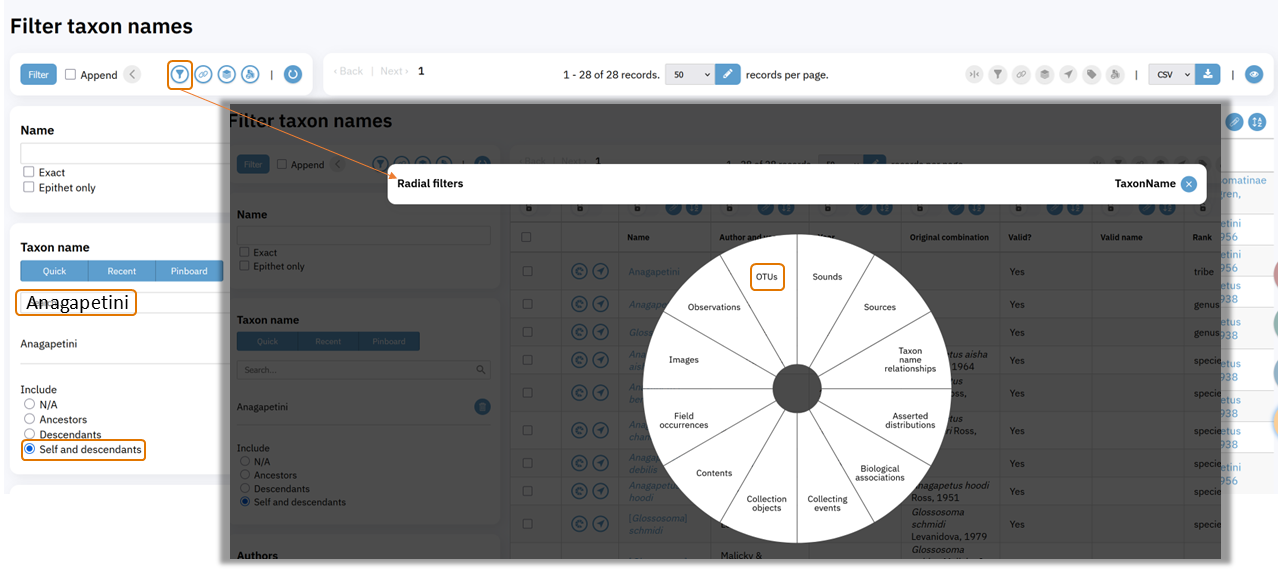Open the CSV format dropdown
The image size is (1280, 575).
tap(1172, 74)
